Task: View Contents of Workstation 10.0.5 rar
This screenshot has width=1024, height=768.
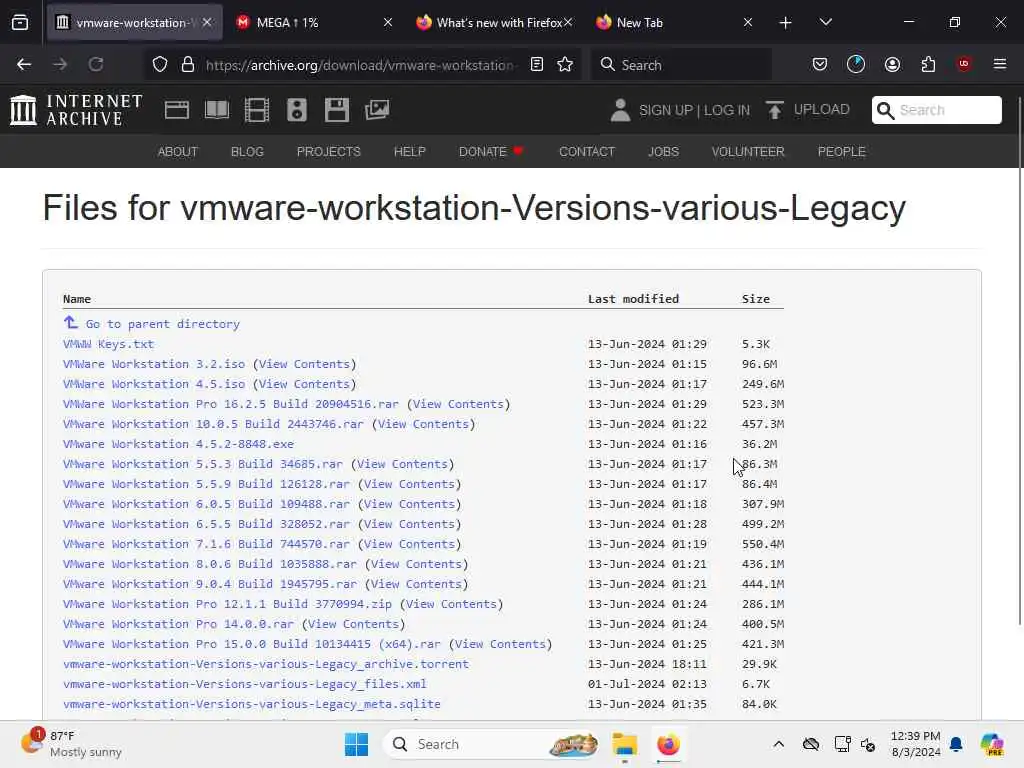Action: coord(424,424)
